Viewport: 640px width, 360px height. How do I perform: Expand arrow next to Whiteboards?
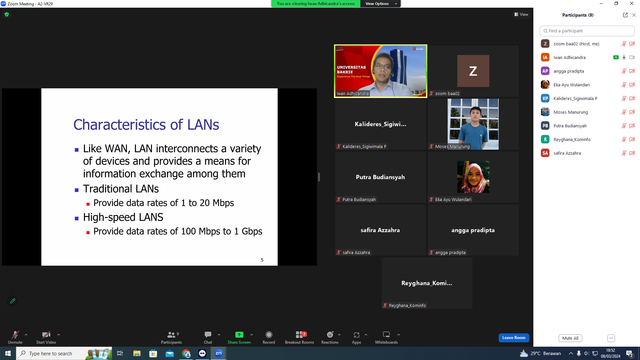[x=398, y=335]
